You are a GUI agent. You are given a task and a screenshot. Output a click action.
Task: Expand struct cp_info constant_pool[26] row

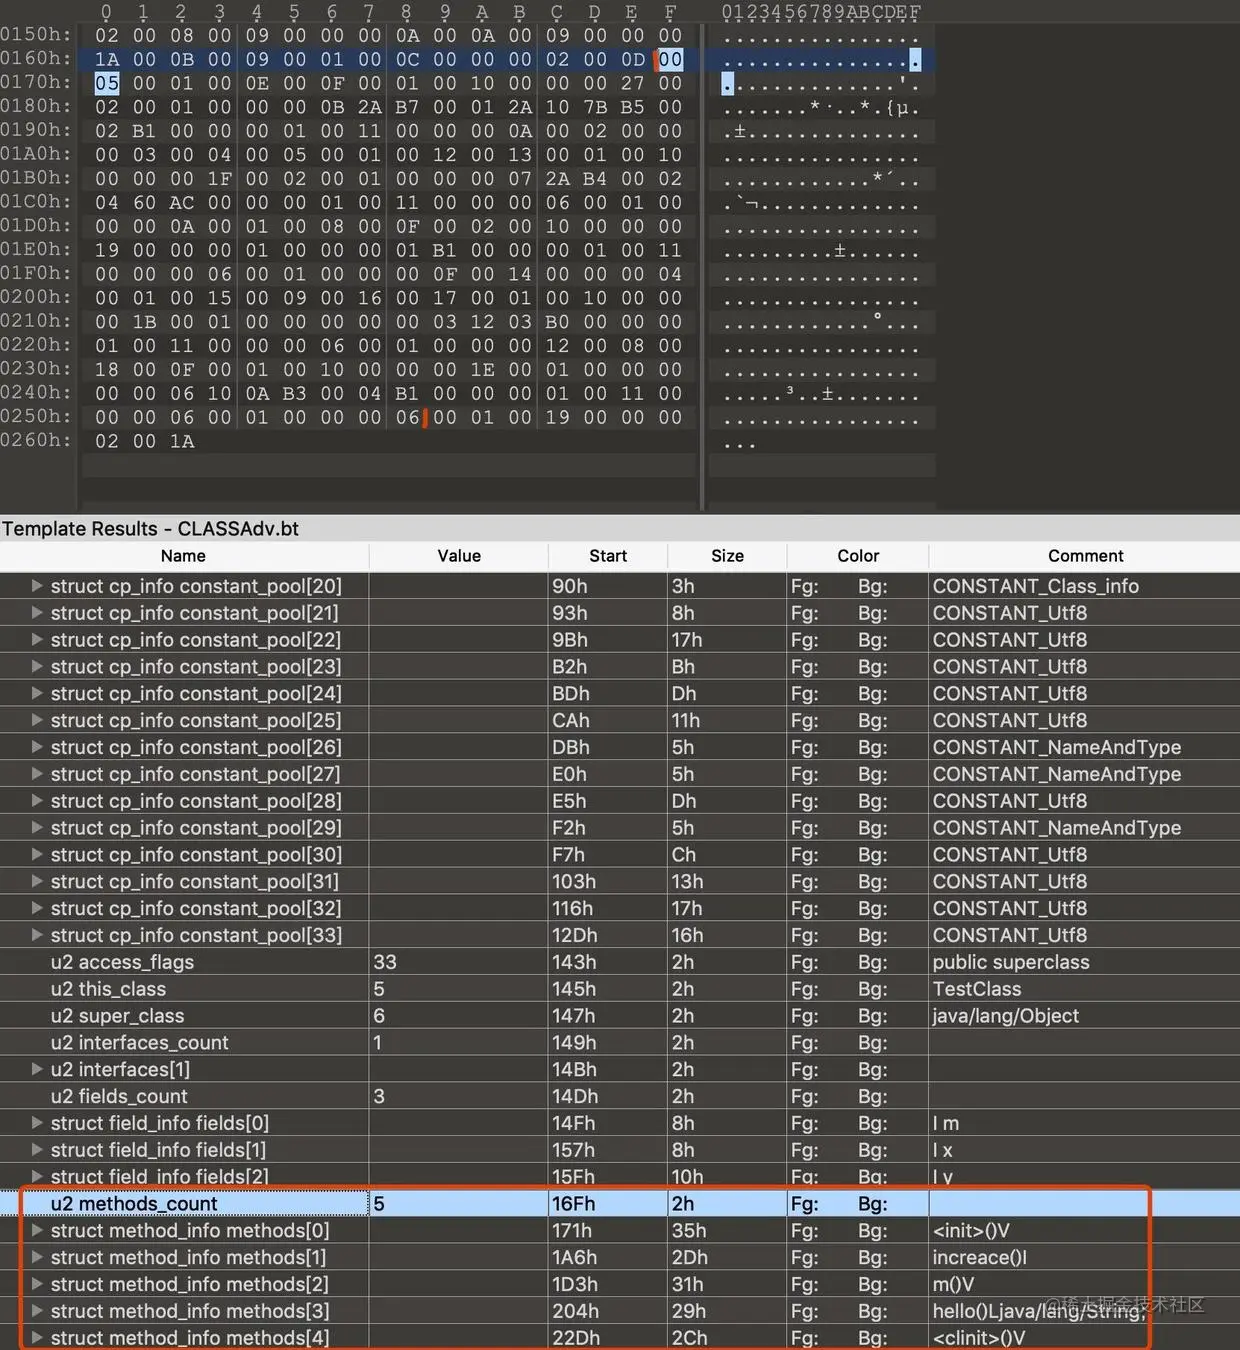[x=37, y=747]
